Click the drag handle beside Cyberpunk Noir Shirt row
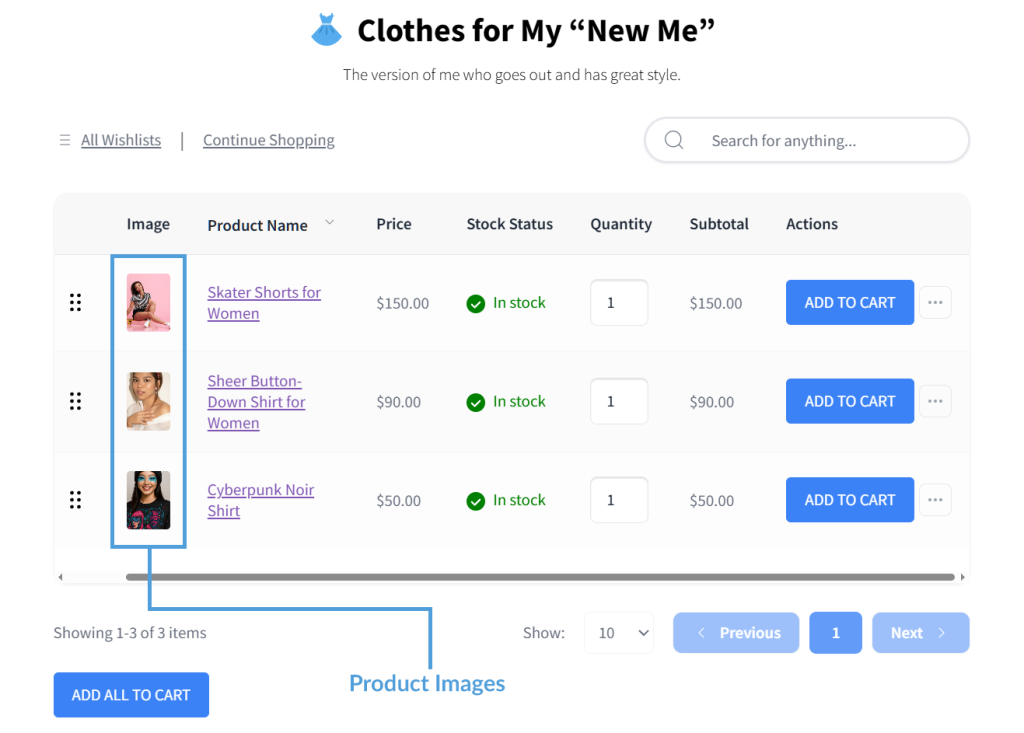 [x=75, y=500]
